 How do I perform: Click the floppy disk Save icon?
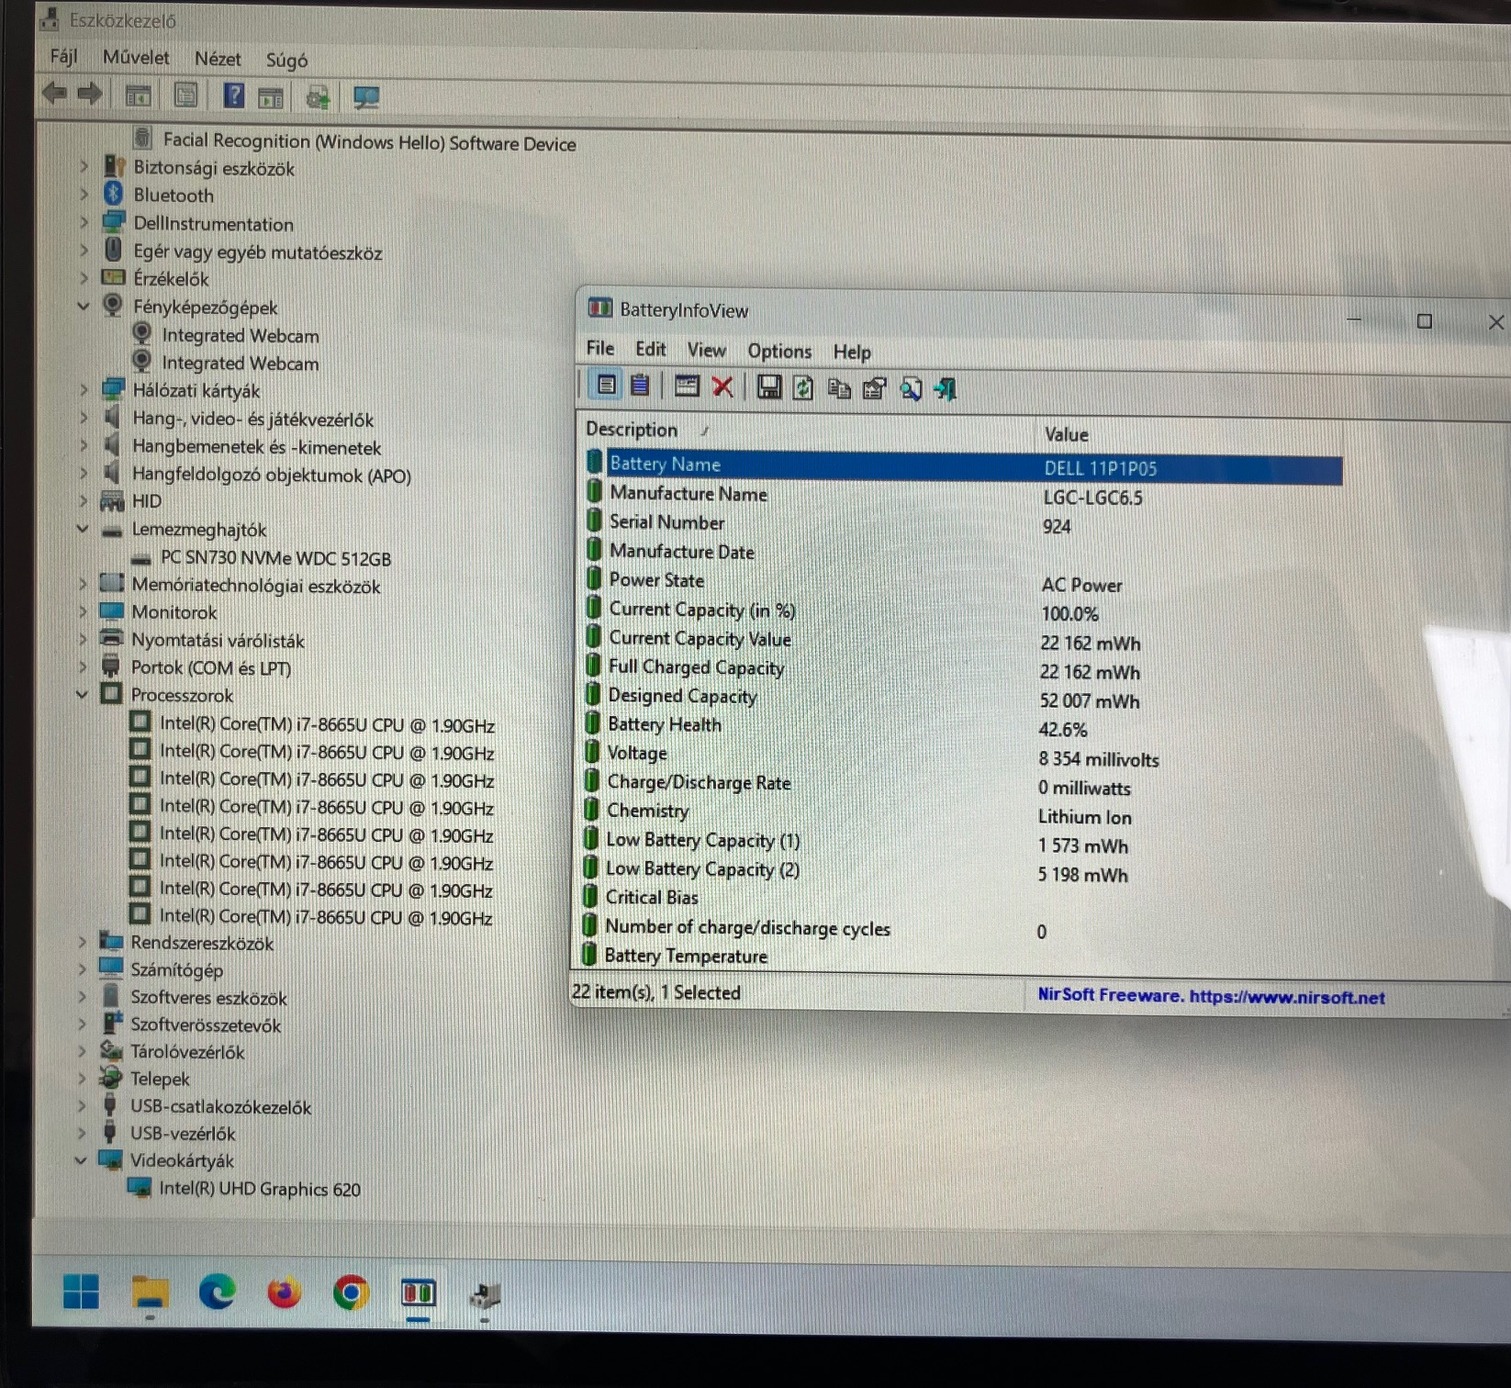[769, 388]
